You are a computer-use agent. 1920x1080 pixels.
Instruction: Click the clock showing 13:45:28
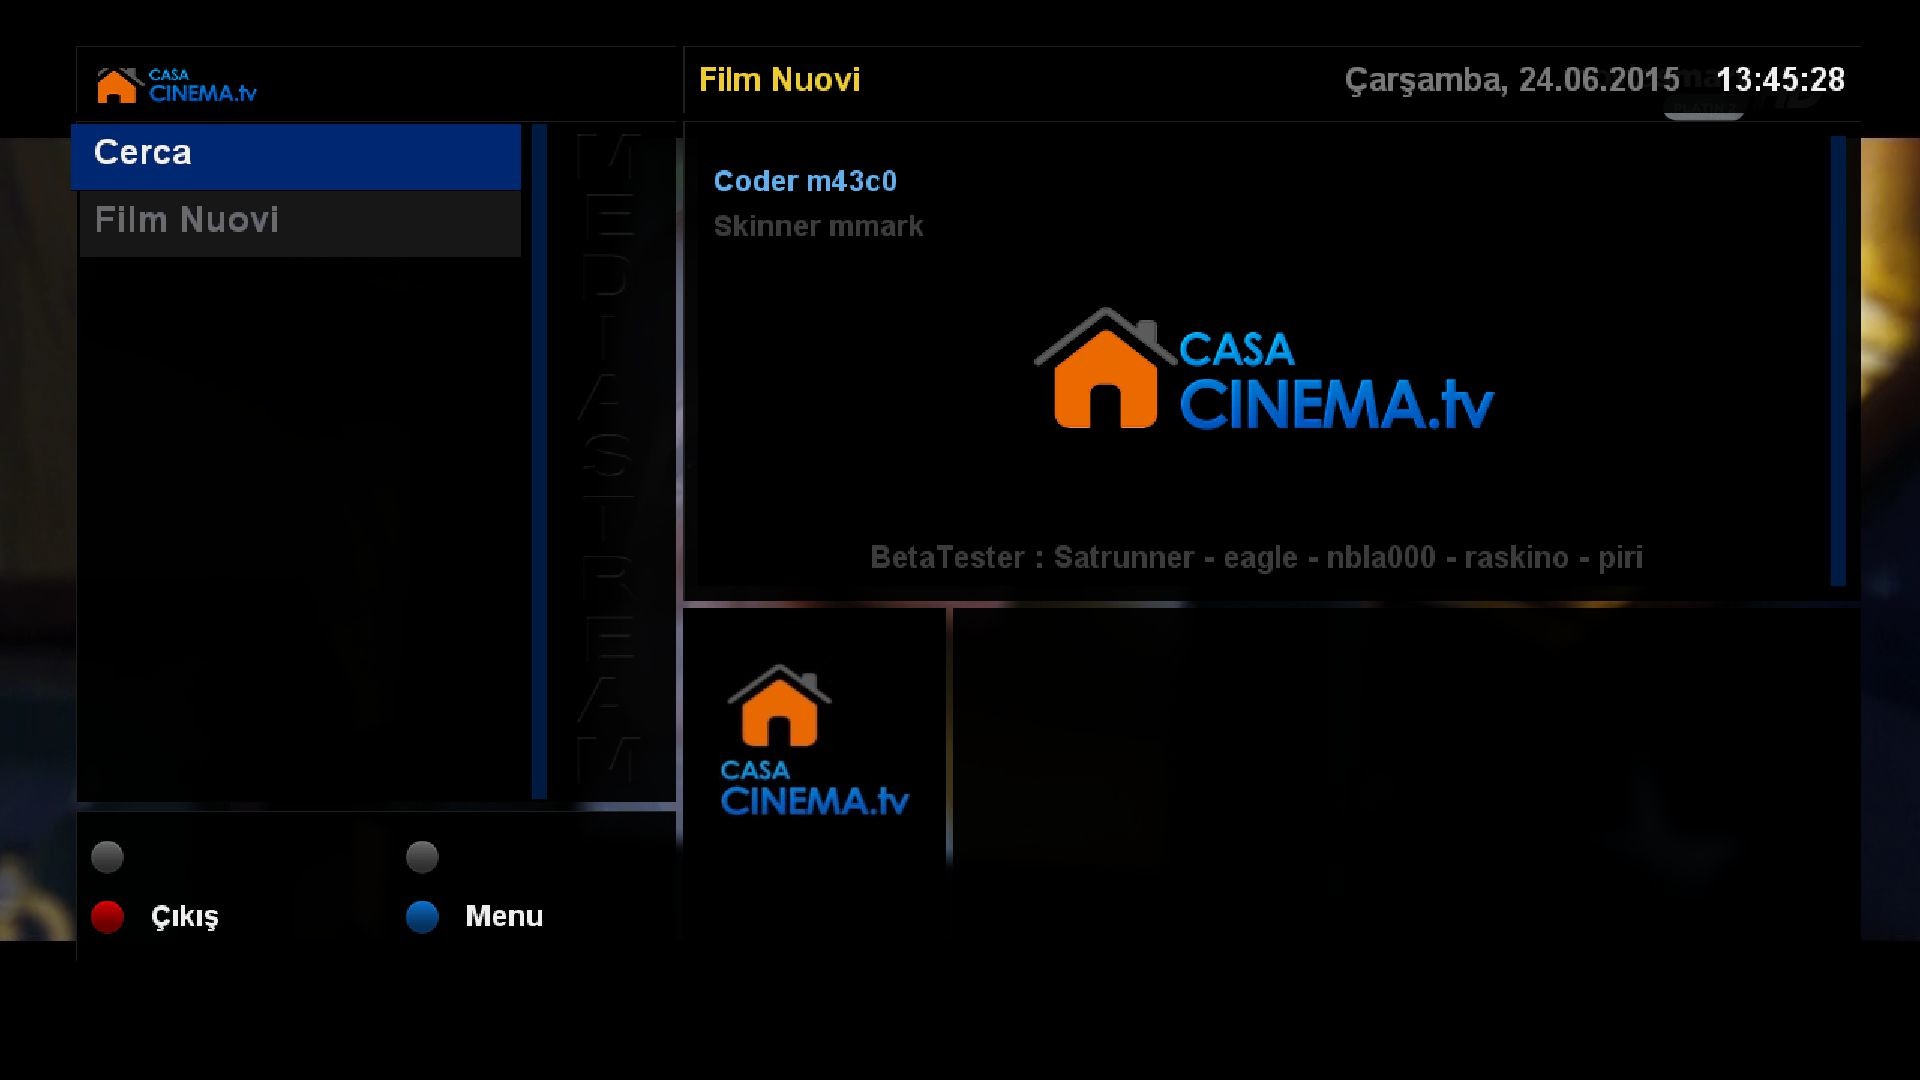click(1780, 80)
